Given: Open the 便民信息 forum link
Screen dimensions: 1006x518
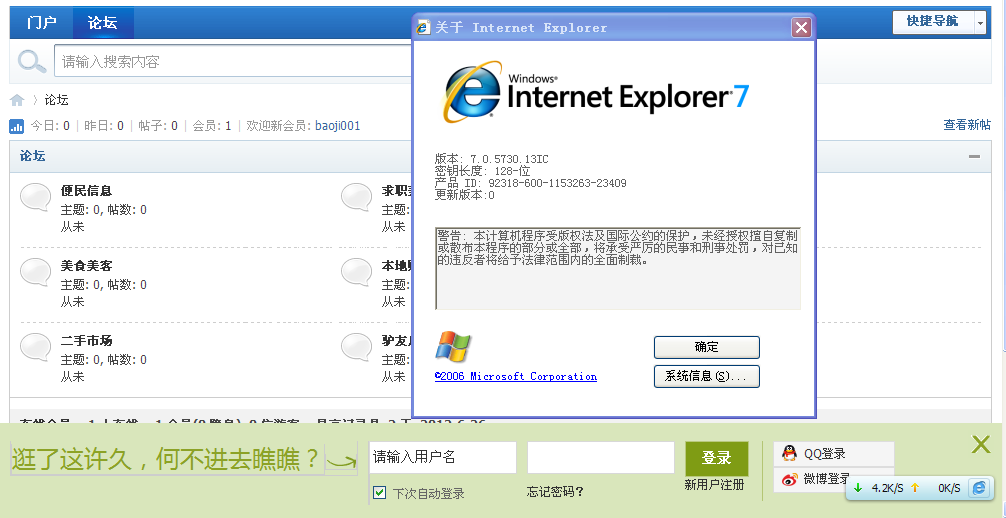Looking at the screenshot, I should (x=87, y=191).
